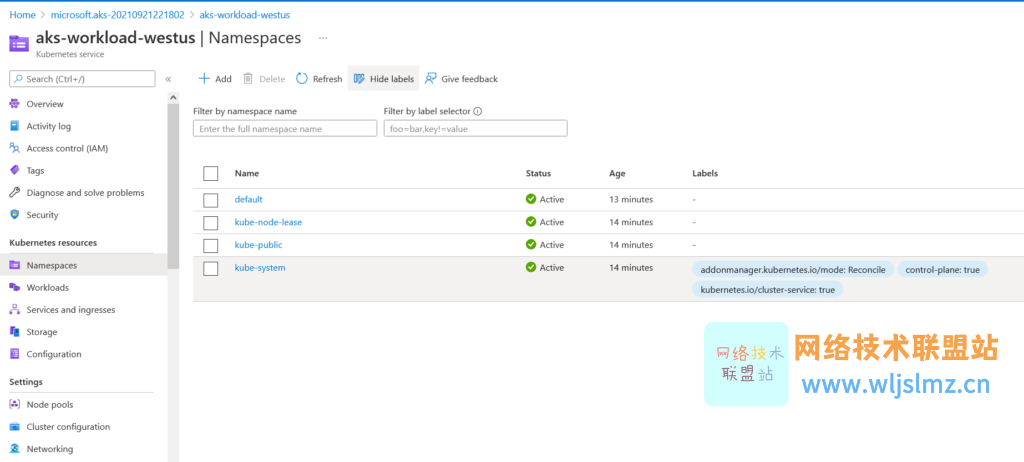This screenshot has width=1024, height=462.
Task: Click the Hide labels tag icon
Action: (359, 78)
